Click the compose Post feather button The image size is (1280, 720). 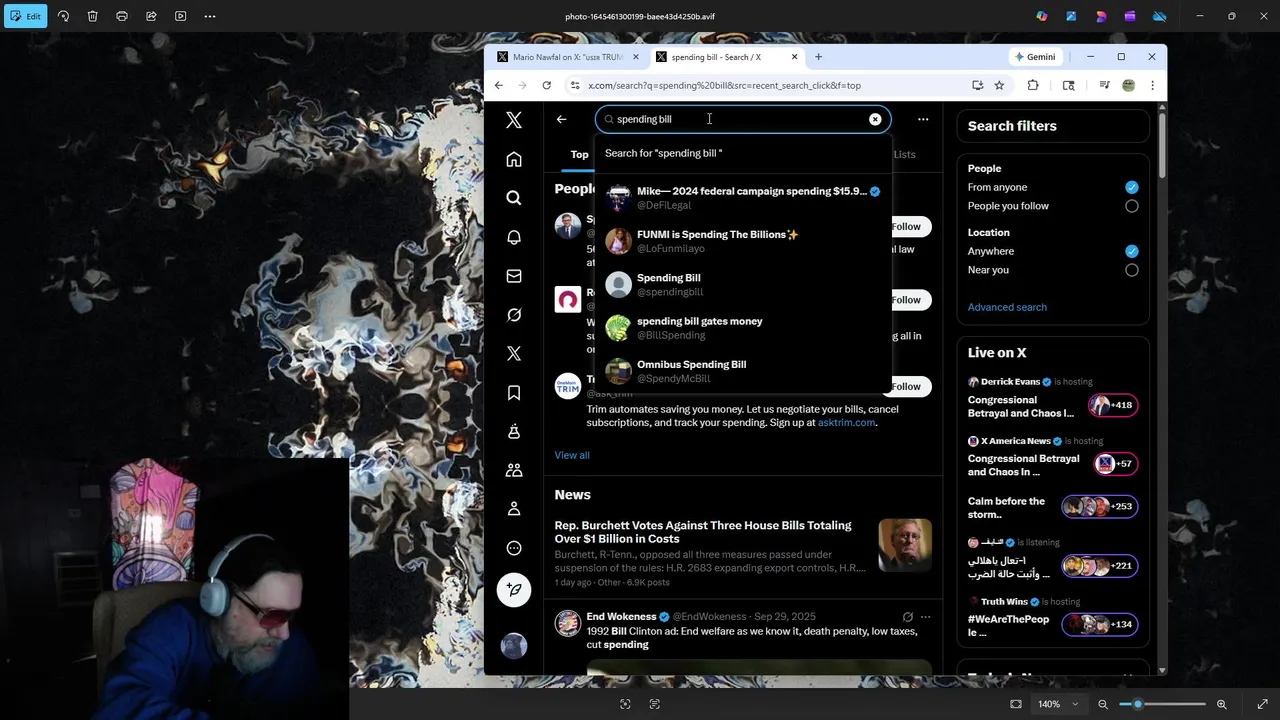click(513, 590)
